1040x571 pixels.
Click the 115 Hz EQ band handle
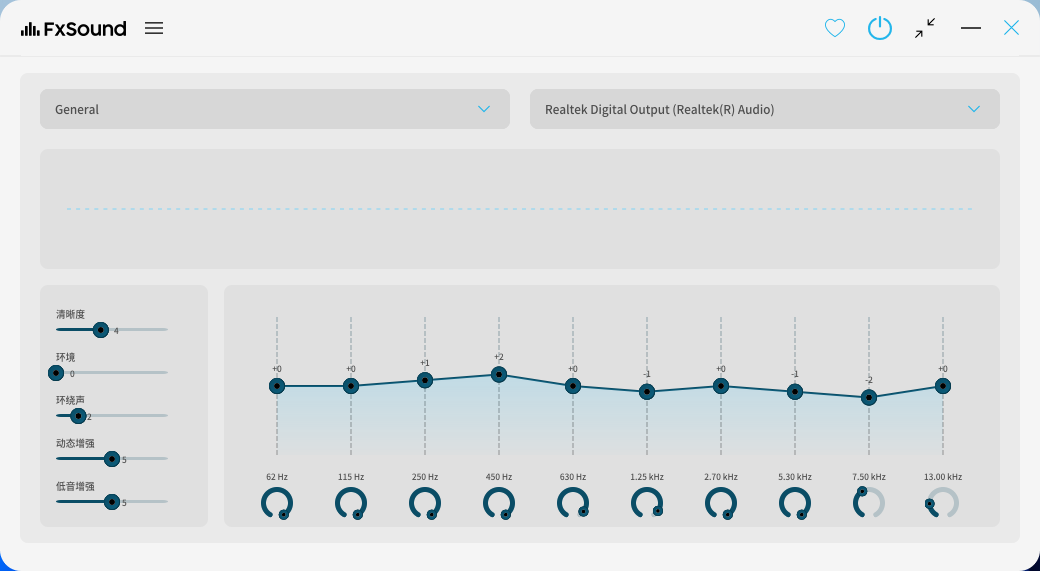(351, 386)
